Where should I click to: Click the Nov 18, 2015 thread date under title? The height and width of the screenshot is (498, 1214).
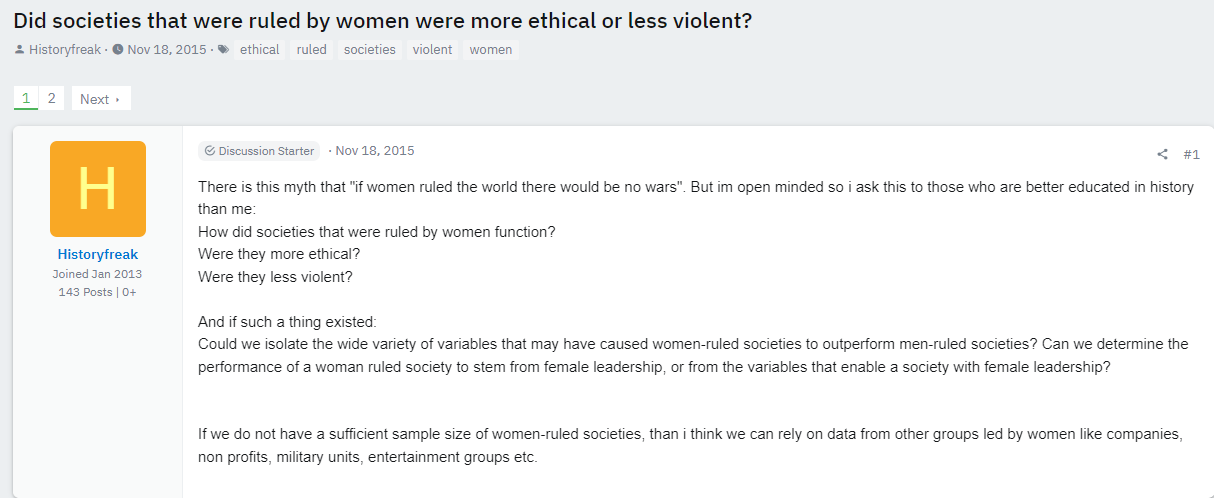167,49
